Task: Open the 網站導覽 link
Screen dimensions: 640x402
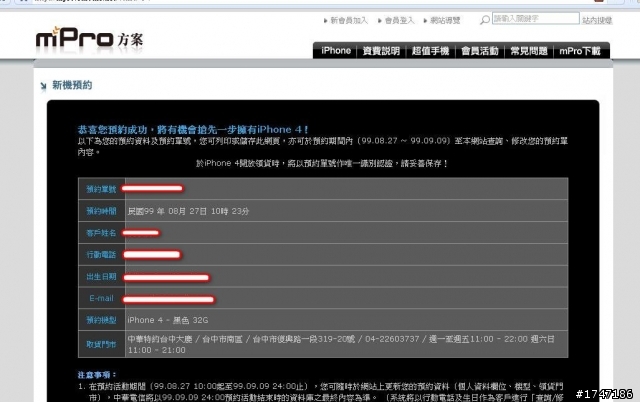Action: click(x=445, y=20)
